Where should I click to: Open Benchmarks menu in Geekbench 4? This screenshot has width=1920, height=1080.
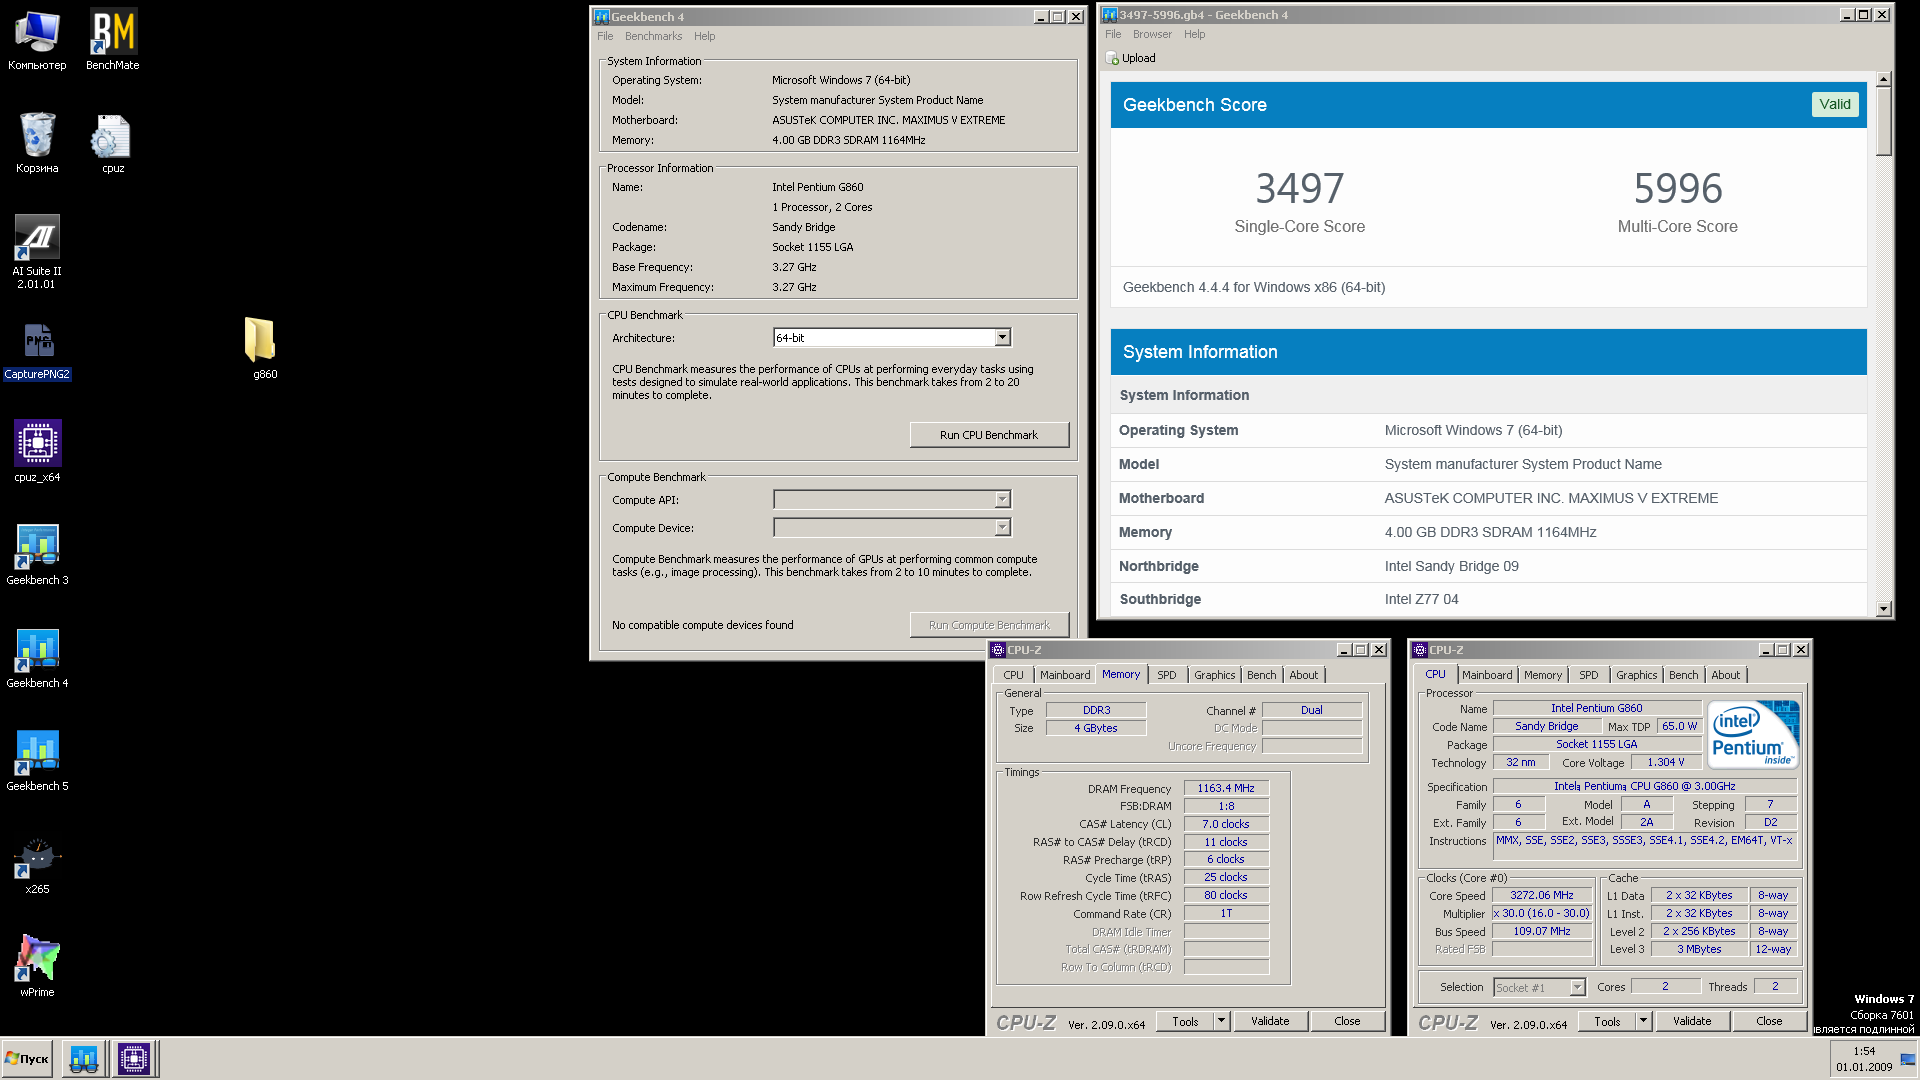pyautogui.click(x=653, y=36)
